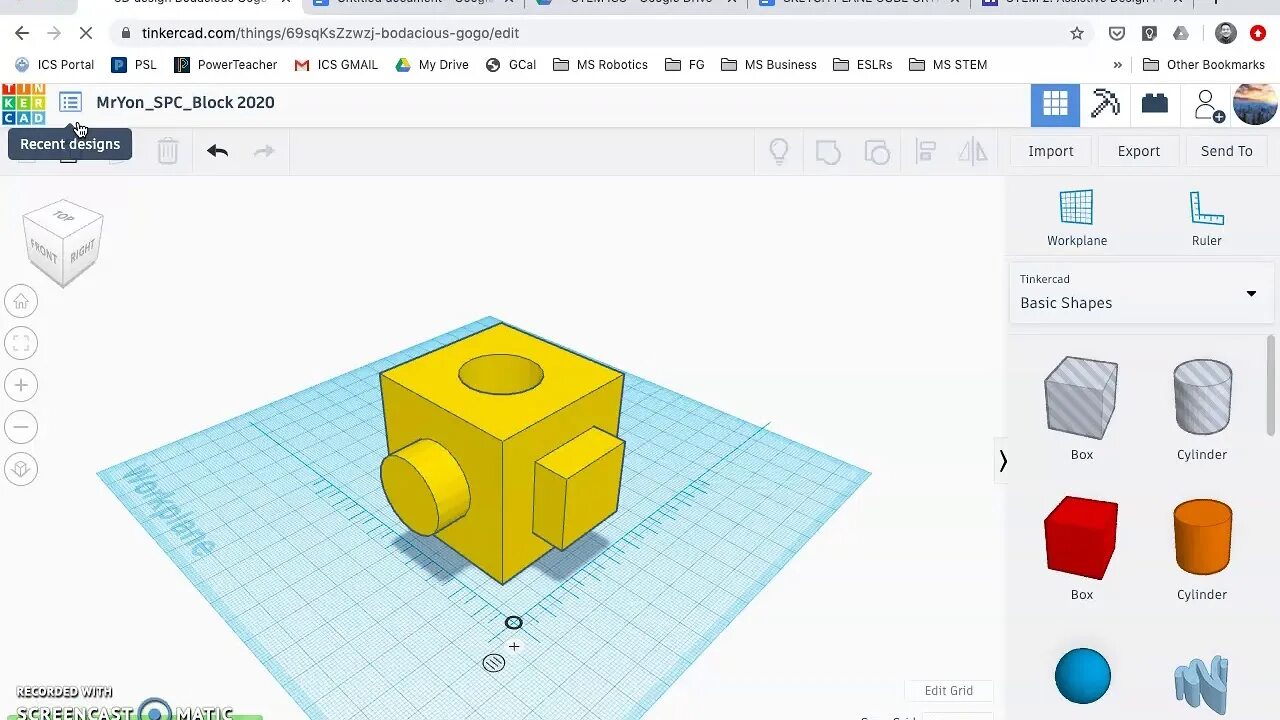This screenshot has height=720, width=1280.
Task: Open the MS STEM bookmark folder
Action: click(948, 65)
